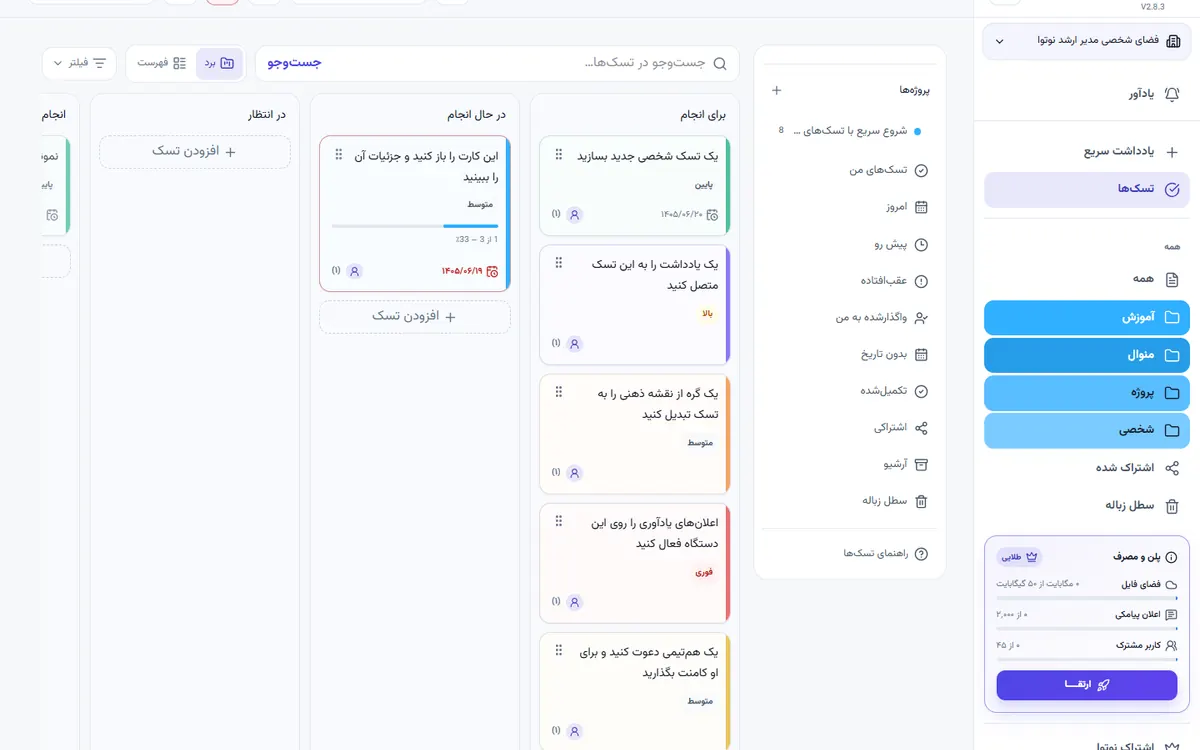The height and width of the screenshot is (750, 1200).
Task: Click drag handle on یک یادداشت card
Action: (558, 263)
